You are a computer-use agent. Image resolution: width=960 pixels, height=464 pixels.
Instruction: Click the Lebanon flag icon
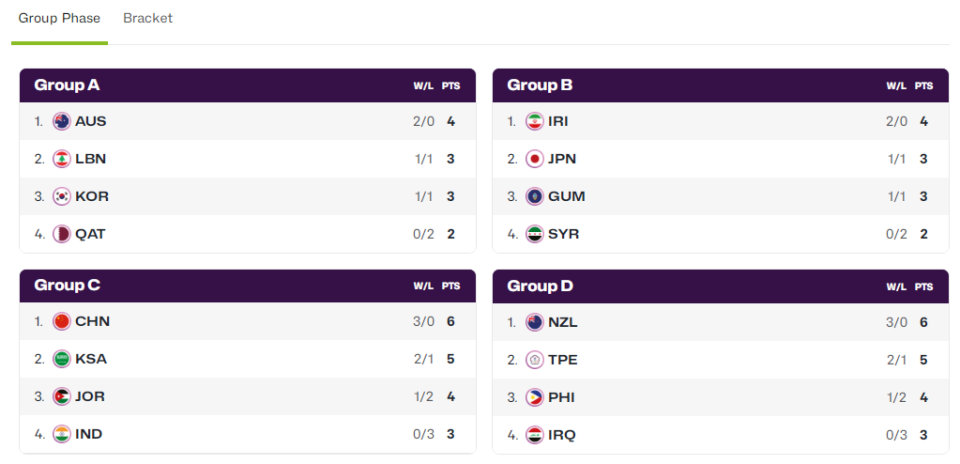[x=62, y=159]
